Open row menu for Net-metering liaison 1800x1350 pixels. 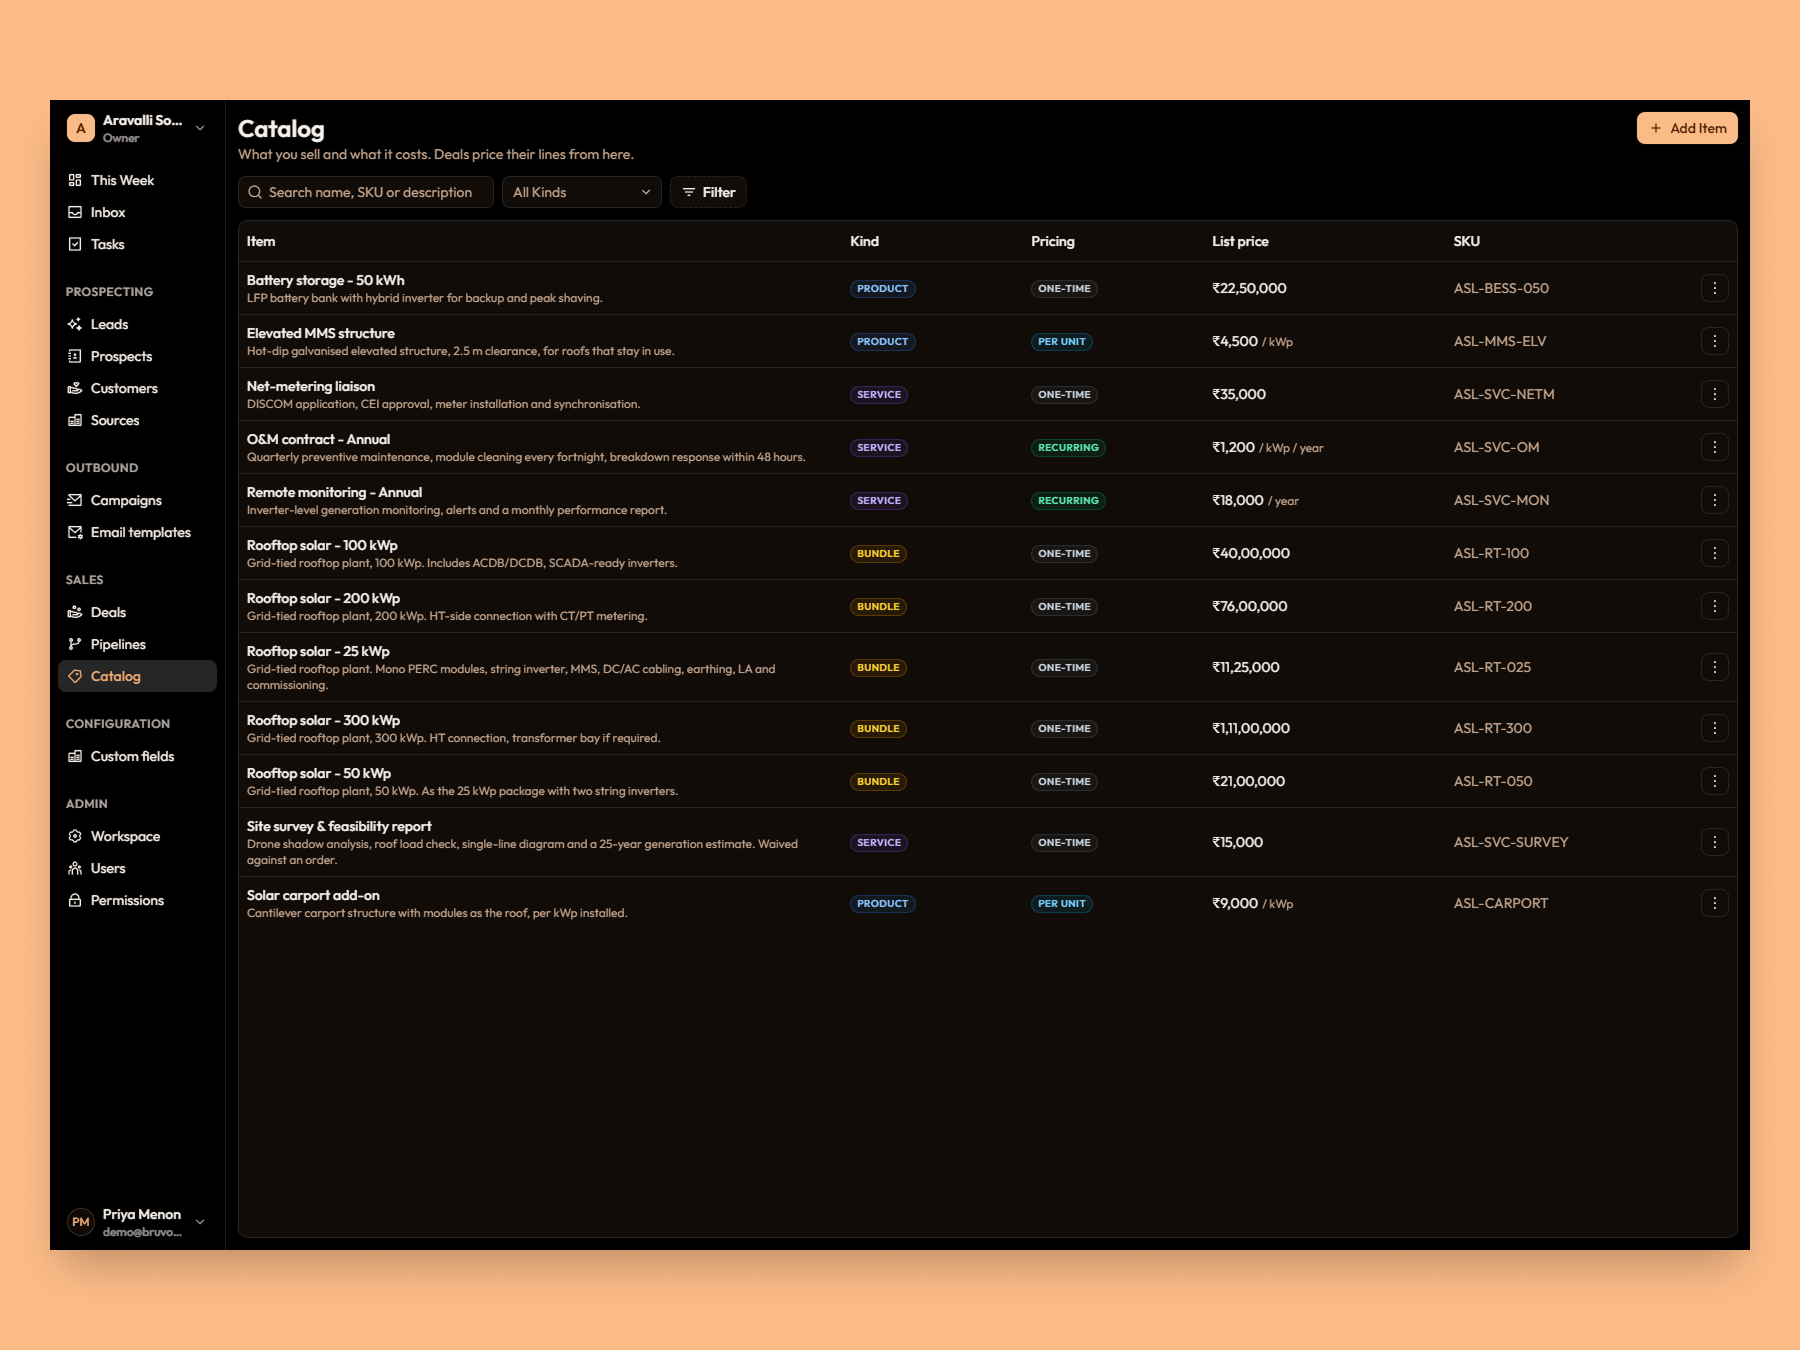(x=1714, y=394)
